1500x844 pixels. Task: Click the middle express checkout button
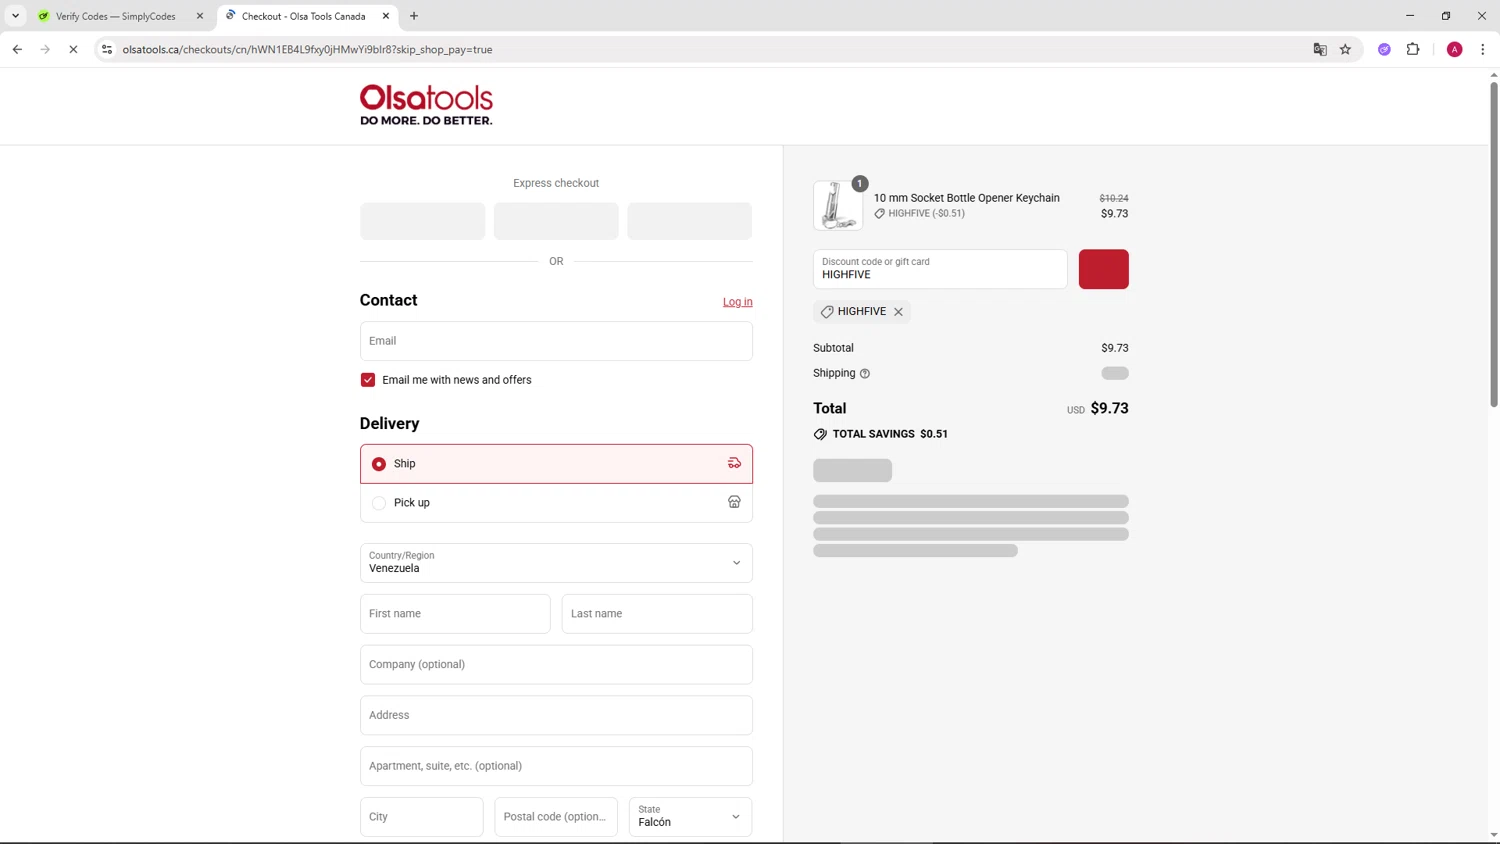556,221
